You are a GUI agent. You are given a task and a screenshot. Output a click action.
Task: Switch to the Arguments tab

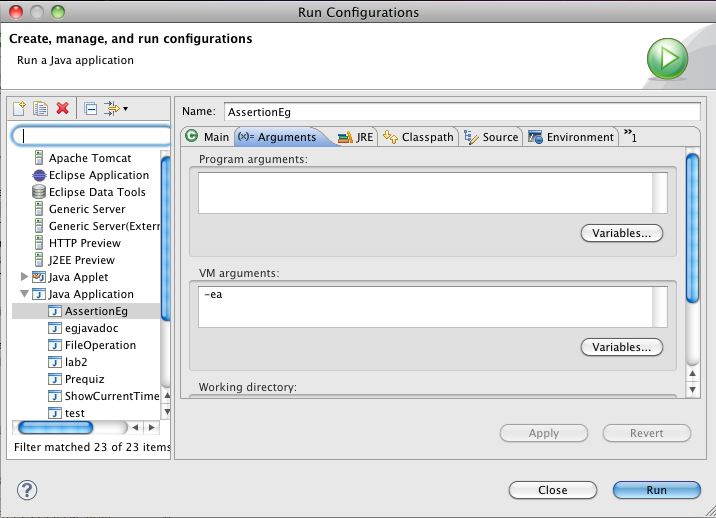point(283,137)
